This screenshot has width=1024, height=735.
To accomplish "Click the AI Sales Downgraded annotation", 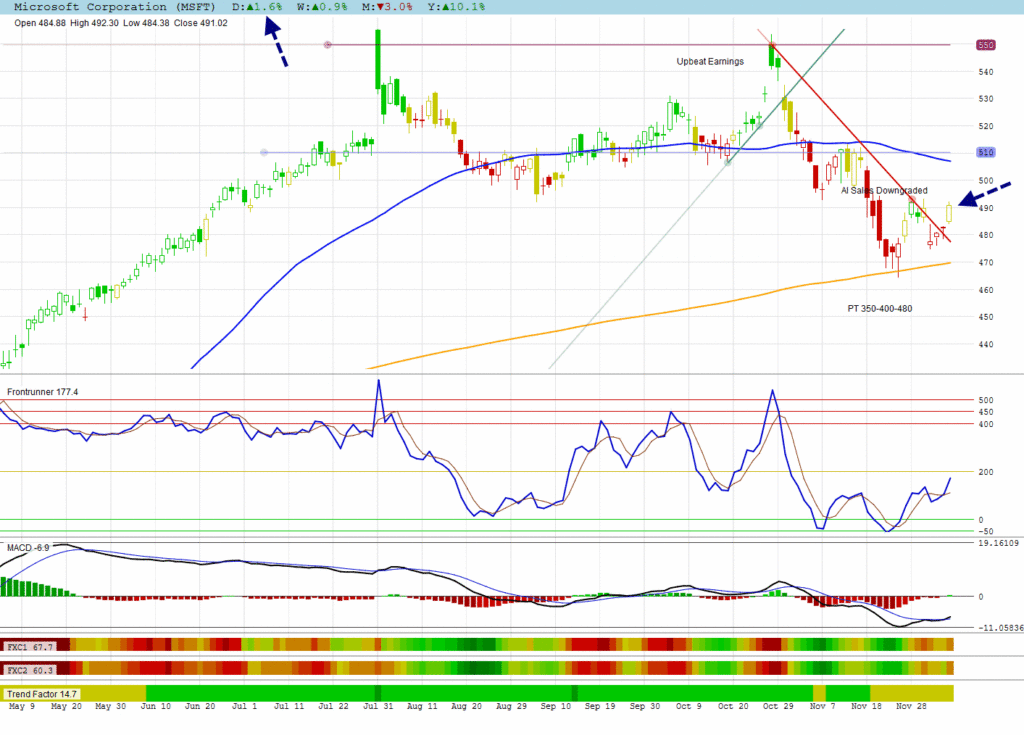I will click(883, 190).
